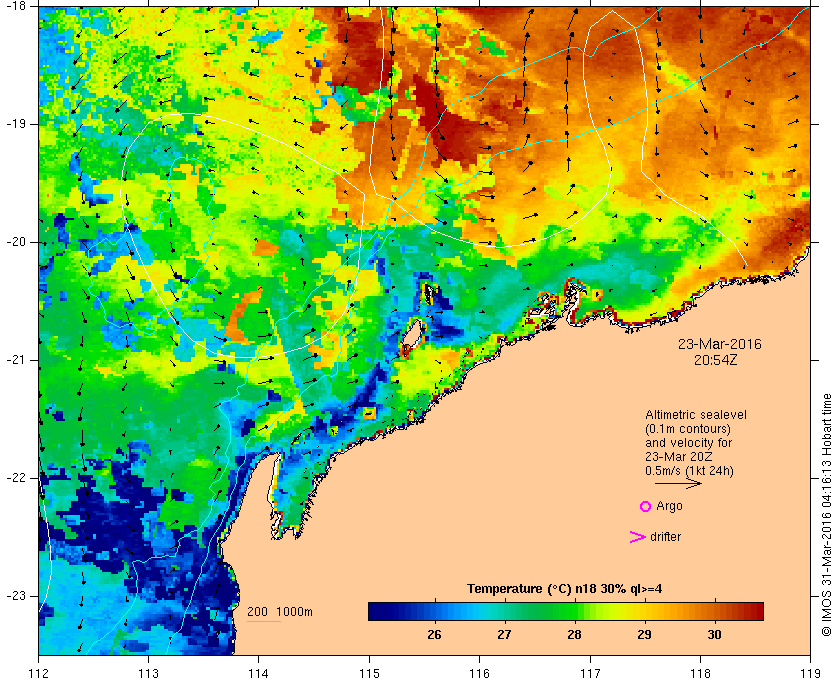The image size is (840, 680).
Task: Click the 116 longitude axis label
Action: tap(479, 672)
